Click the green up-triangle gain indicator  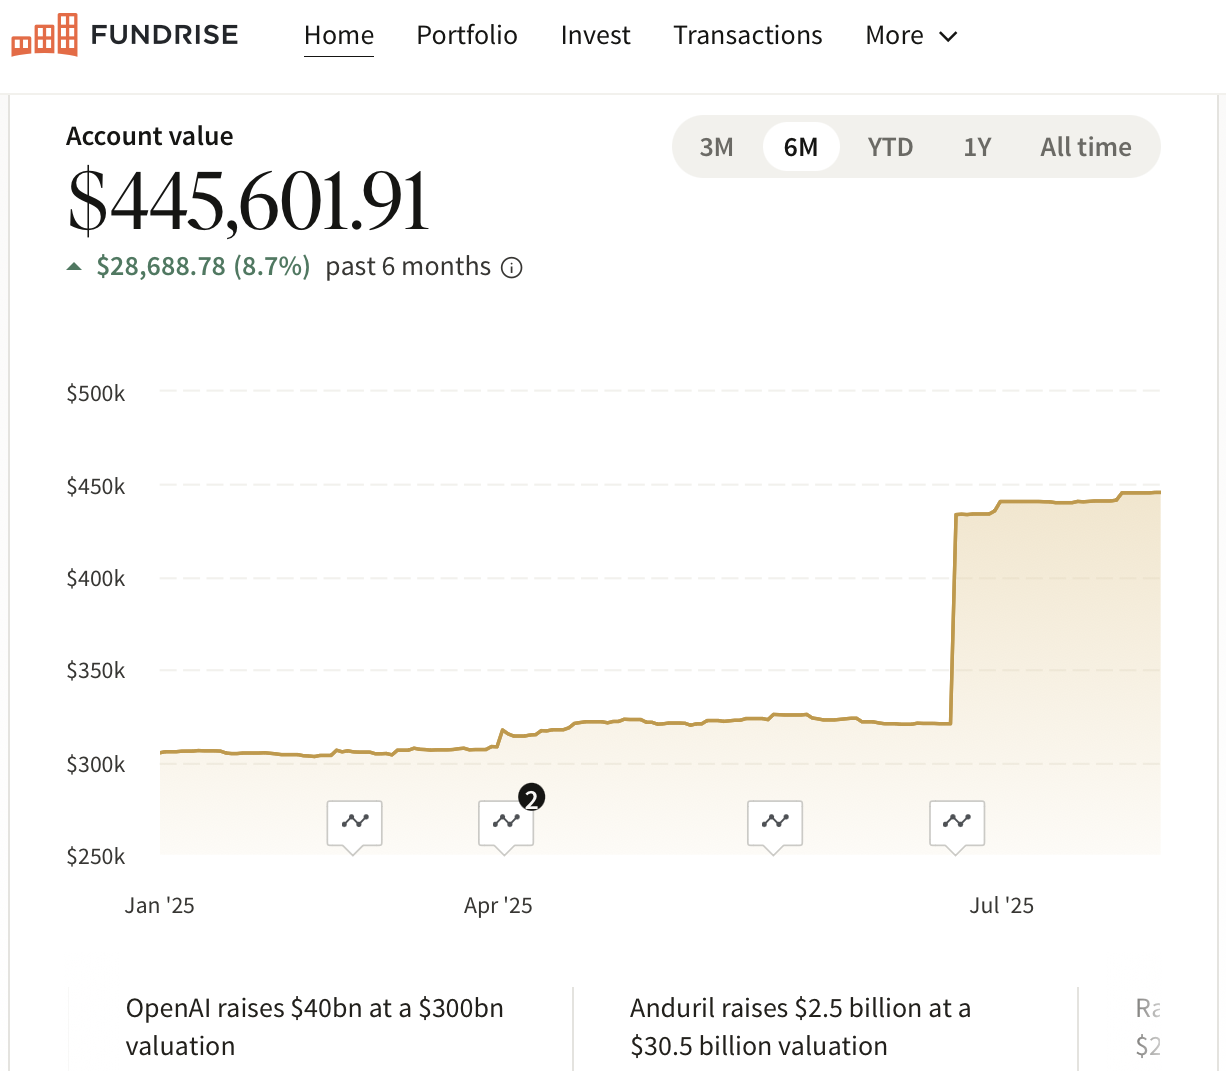[74, 267]
